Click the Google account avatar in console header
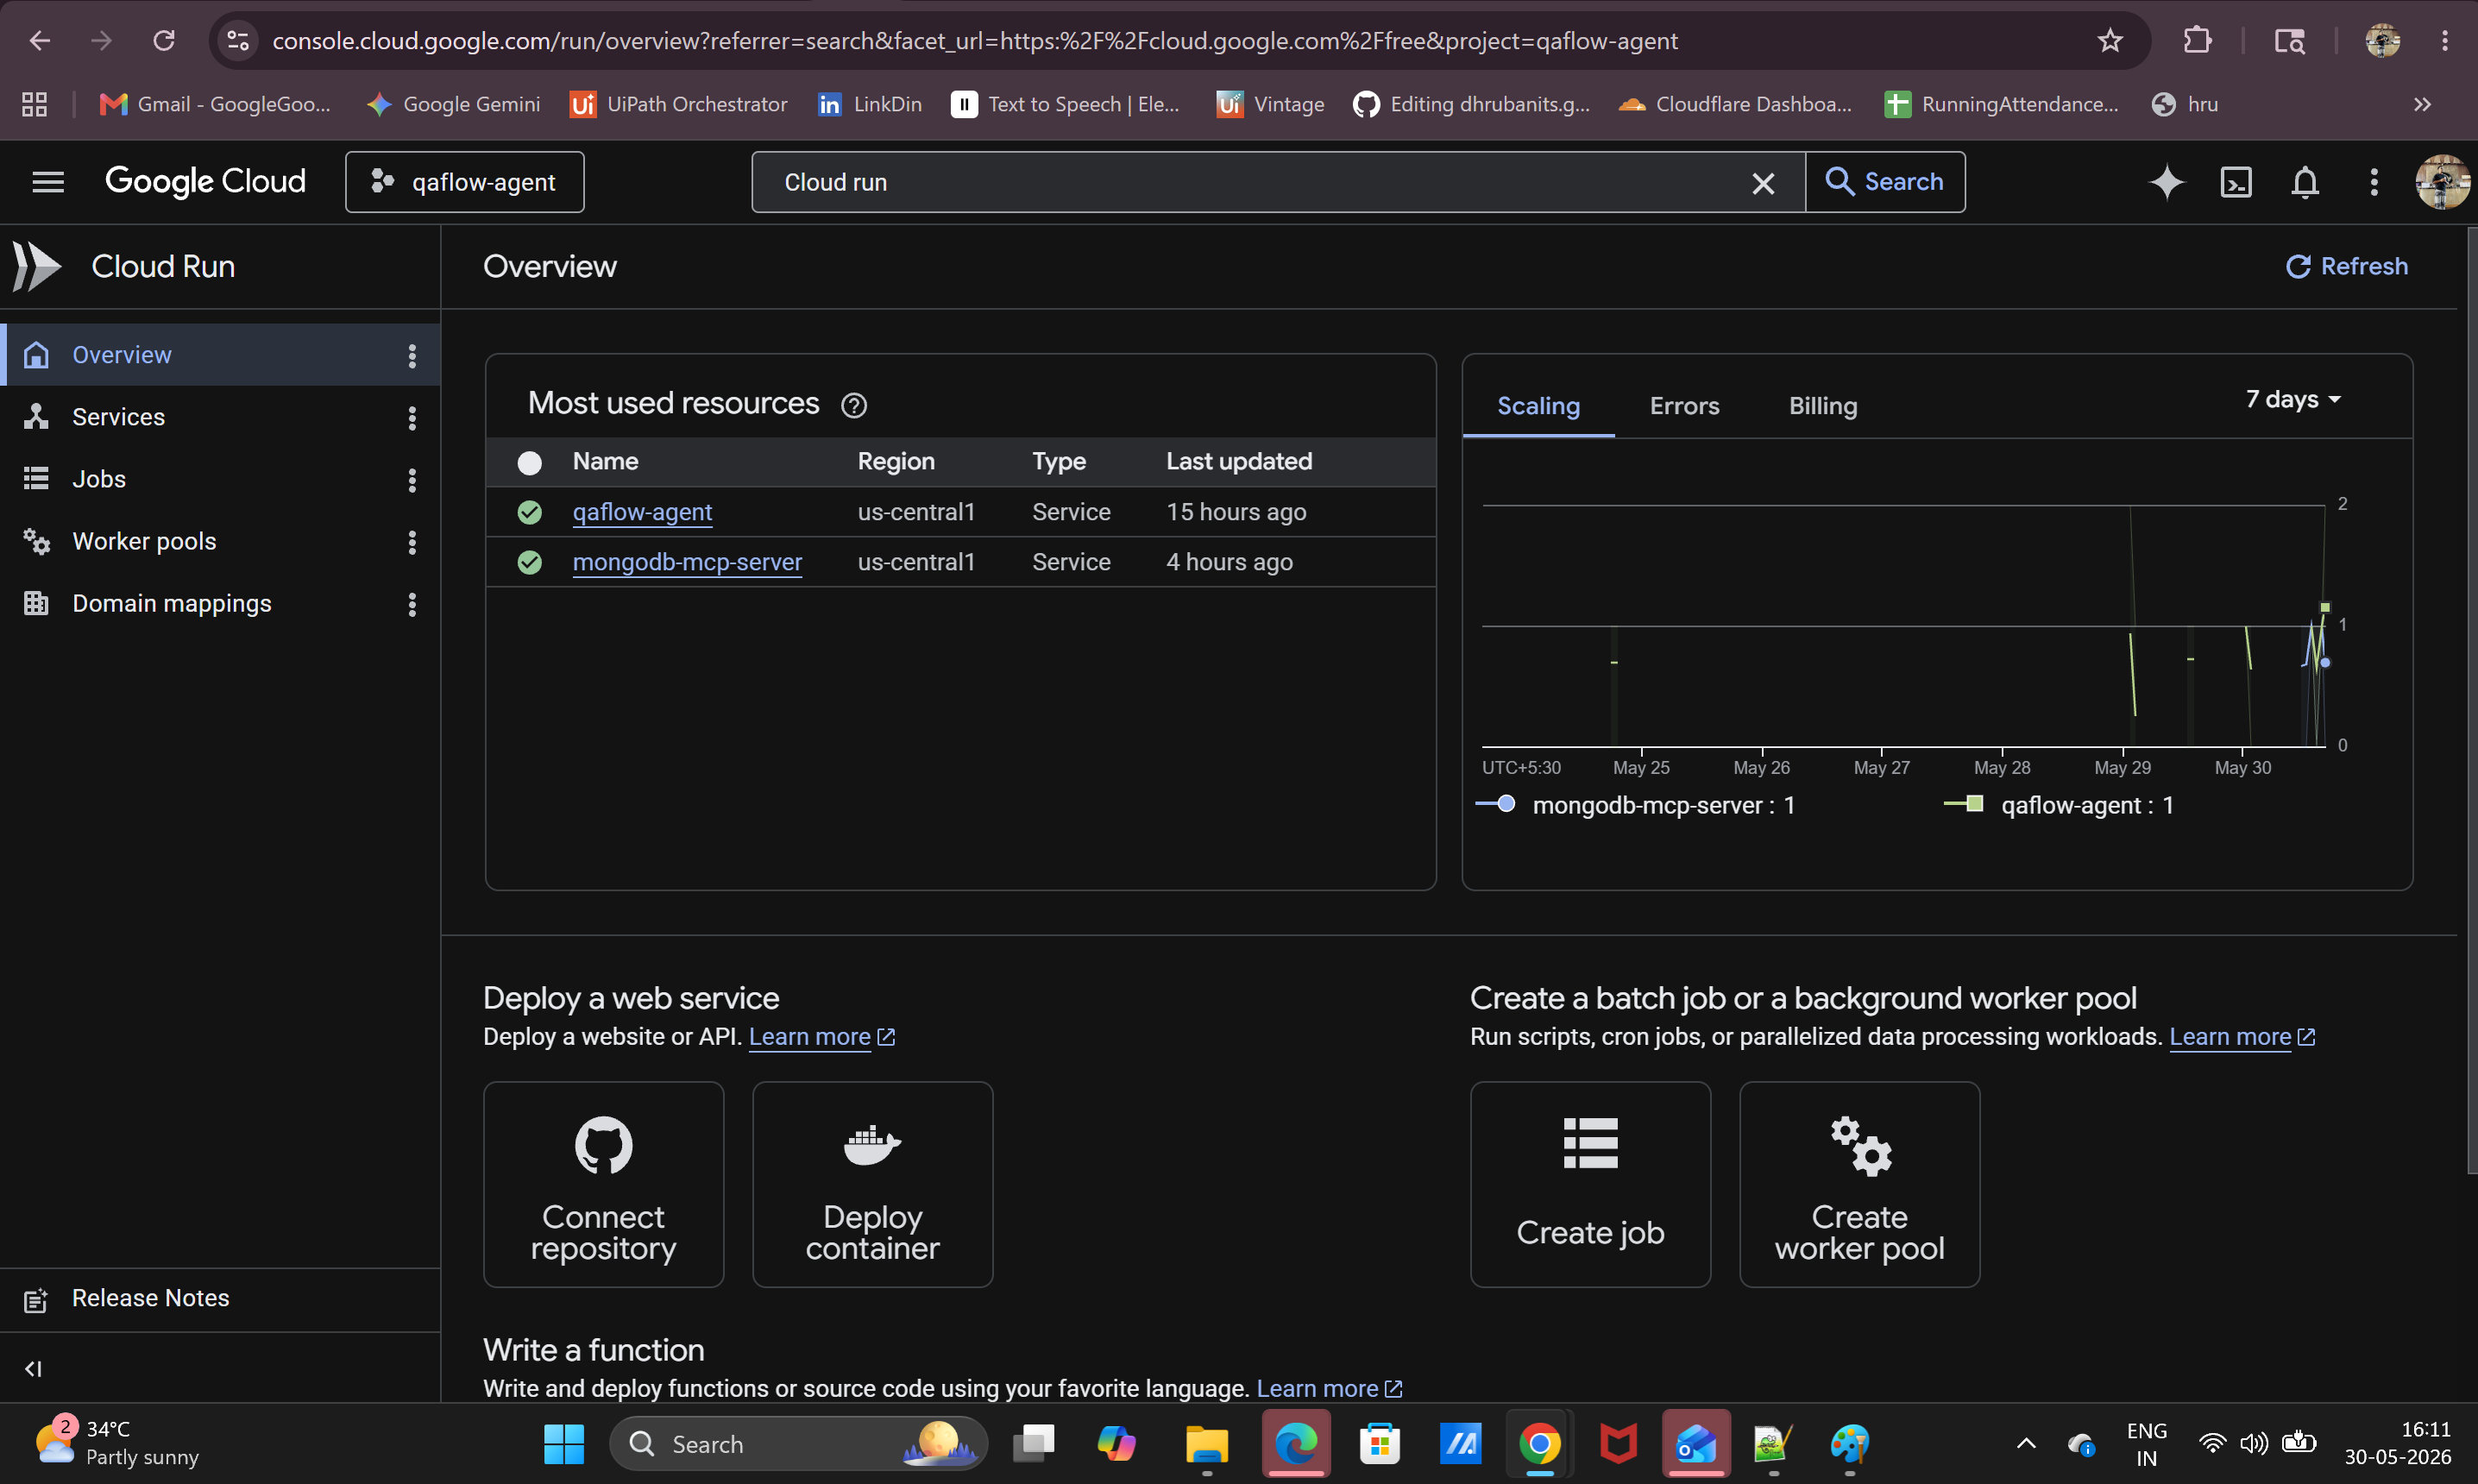Screen dimensions: 2478x1484 (x=2442, y=182)
